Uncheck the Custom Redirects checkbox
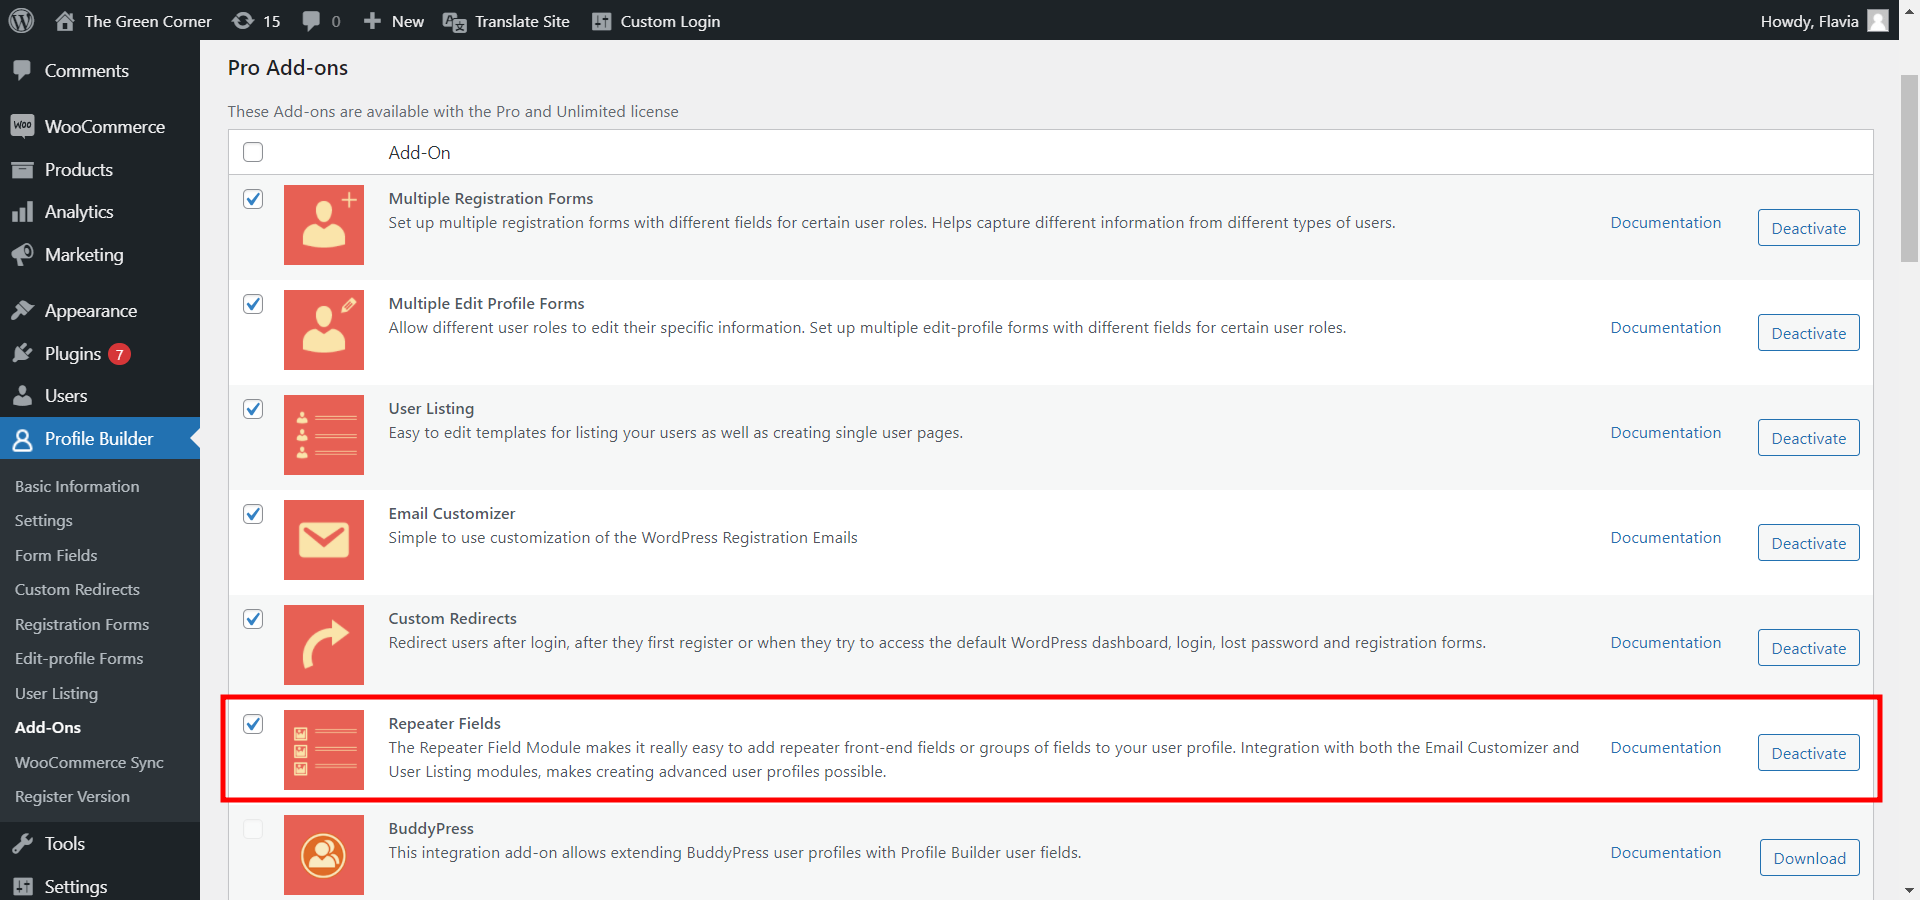Image resolution: width=1920 pixels, height=900 pixels. coord(253,619)
